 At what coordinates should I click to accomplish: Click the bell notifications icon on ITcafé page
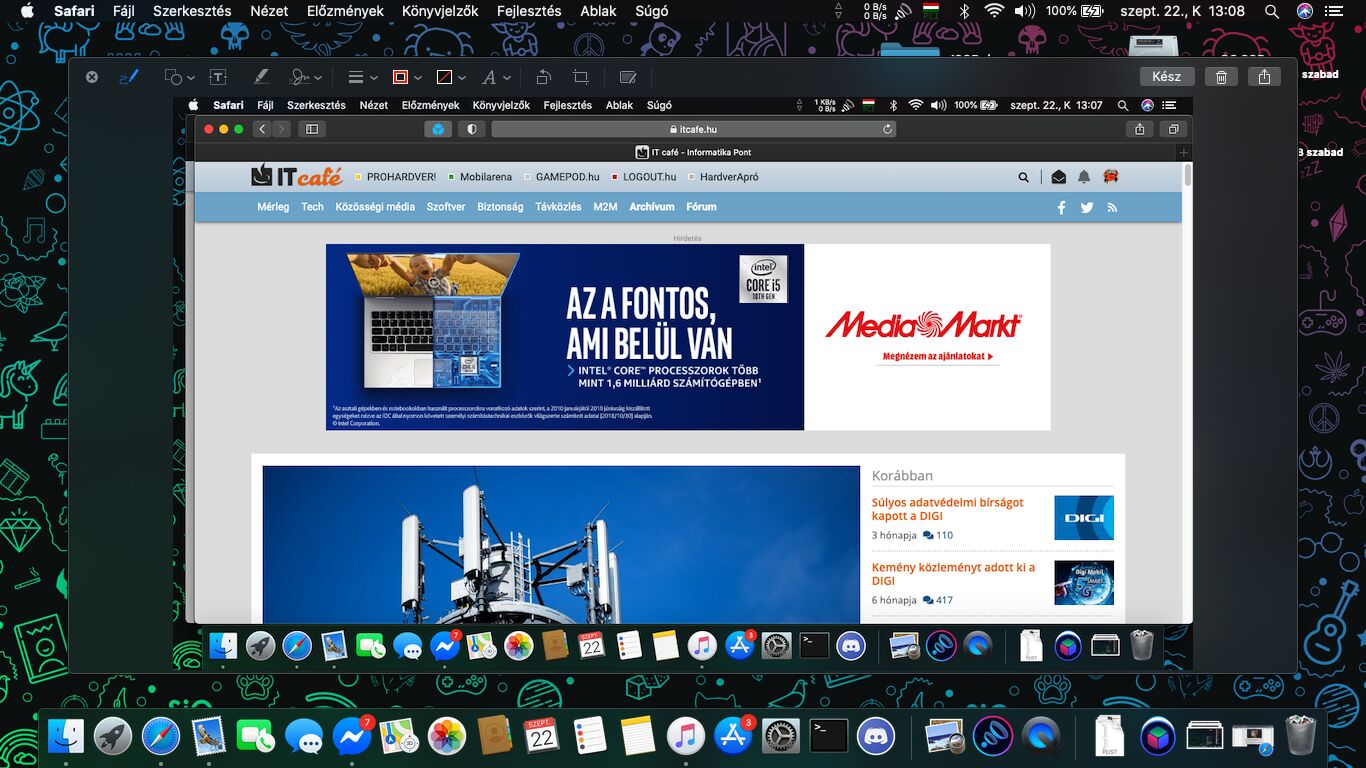click(1084, 177)
